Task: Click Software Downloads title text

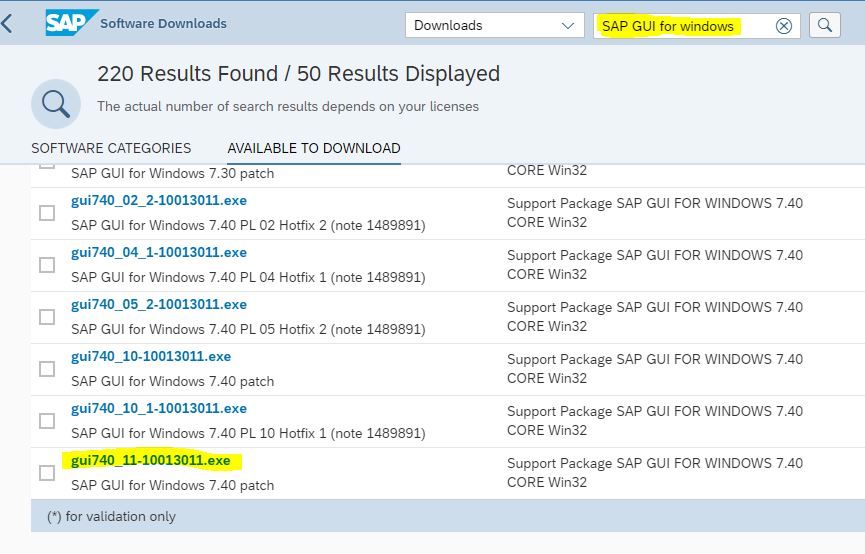Action: coord(163,23)
